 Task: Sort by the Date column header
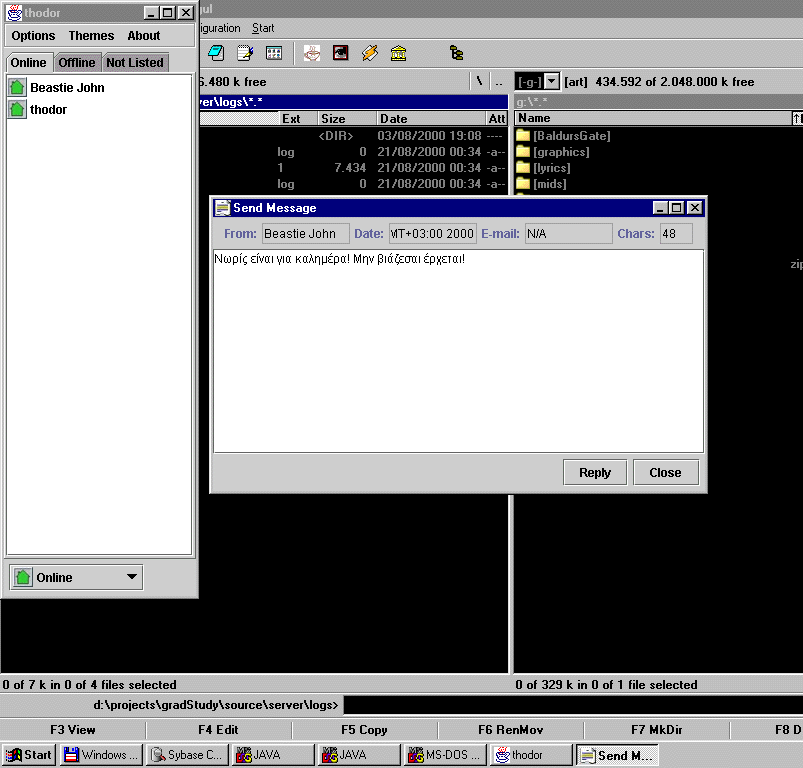tap(431, 119)
